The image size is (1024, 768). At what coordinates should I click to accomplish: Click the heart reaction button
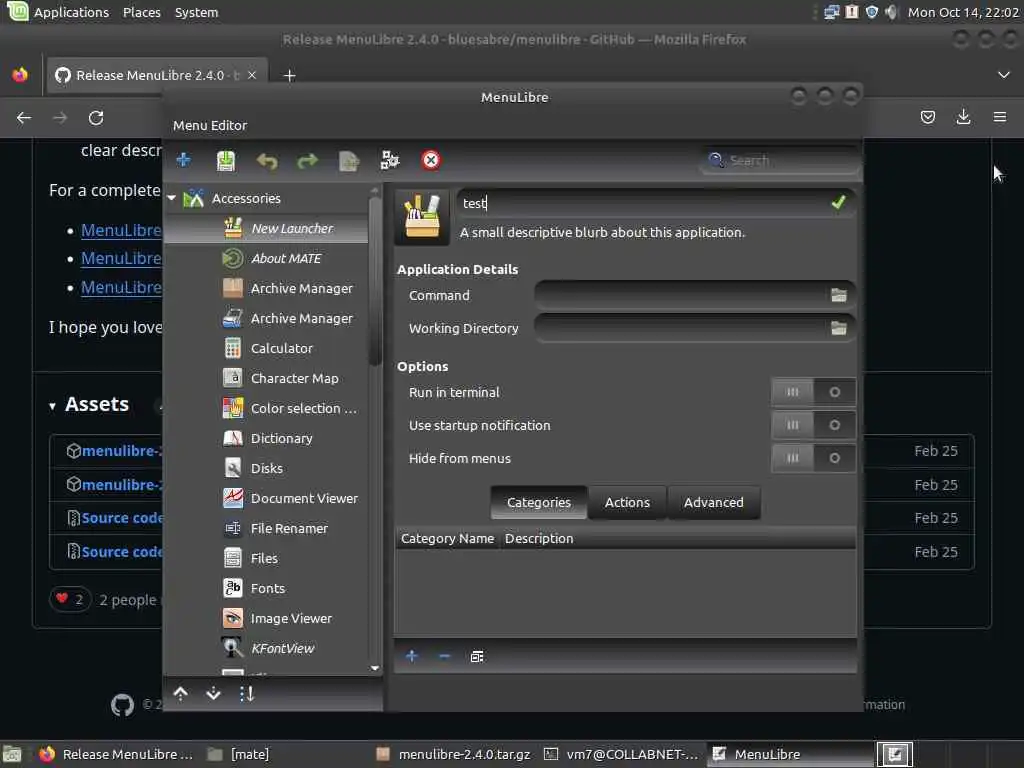click(x=70, y=599)
